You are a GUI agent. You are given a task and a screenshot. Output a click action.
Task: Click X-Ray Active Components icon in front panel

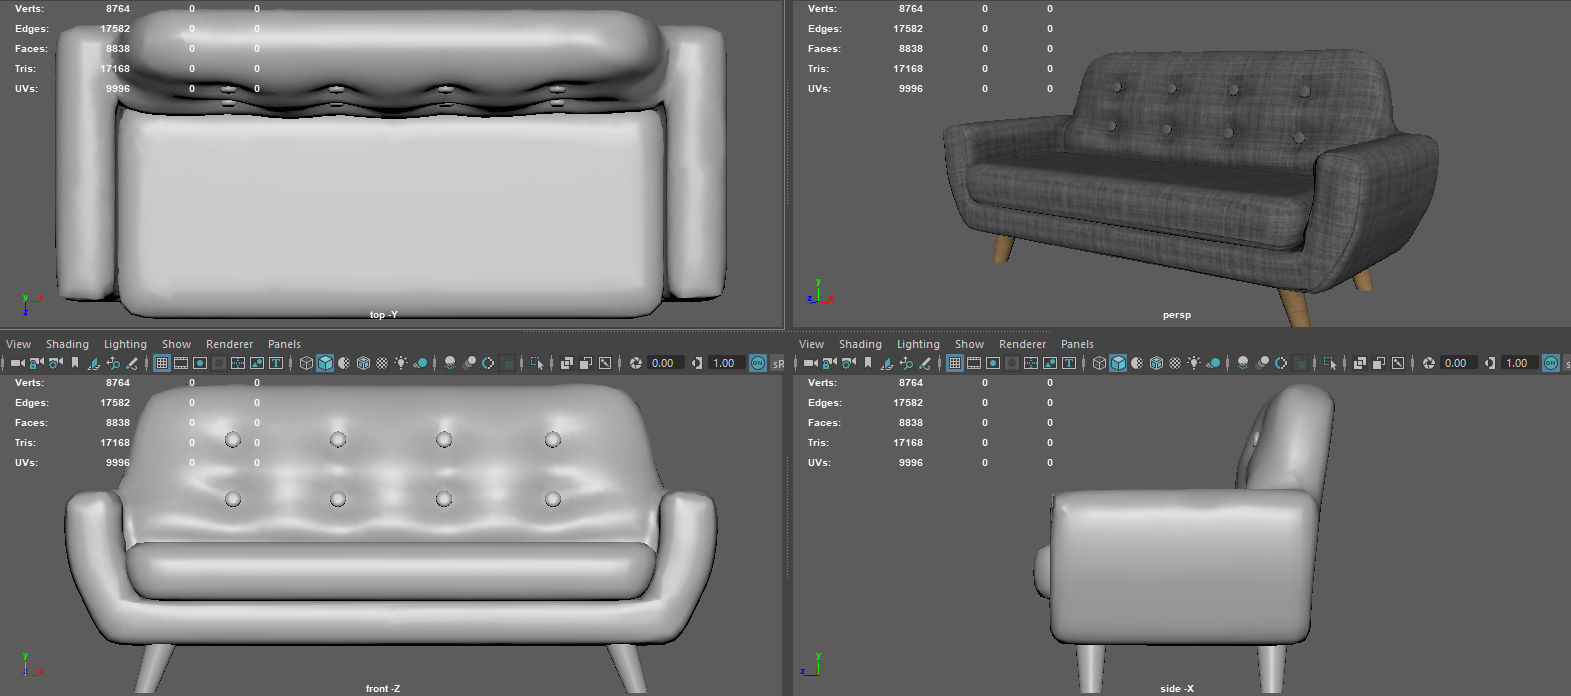pos(586,363)
